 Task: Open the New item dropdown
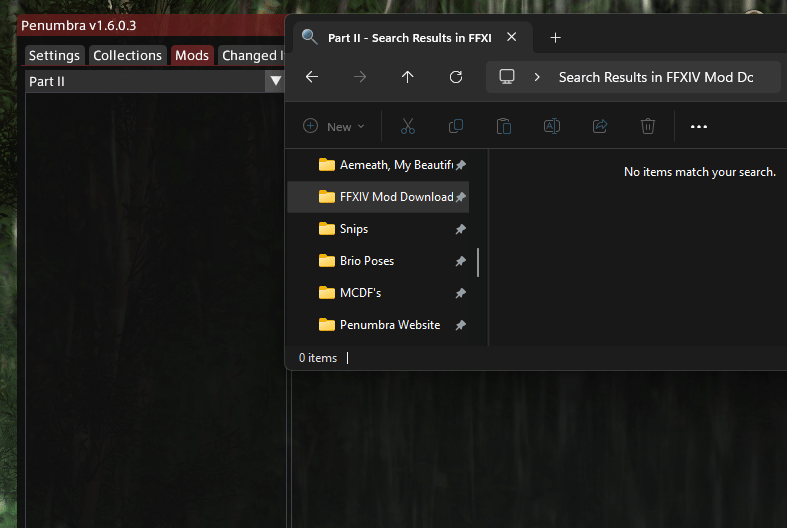click(x=335, y=126)
